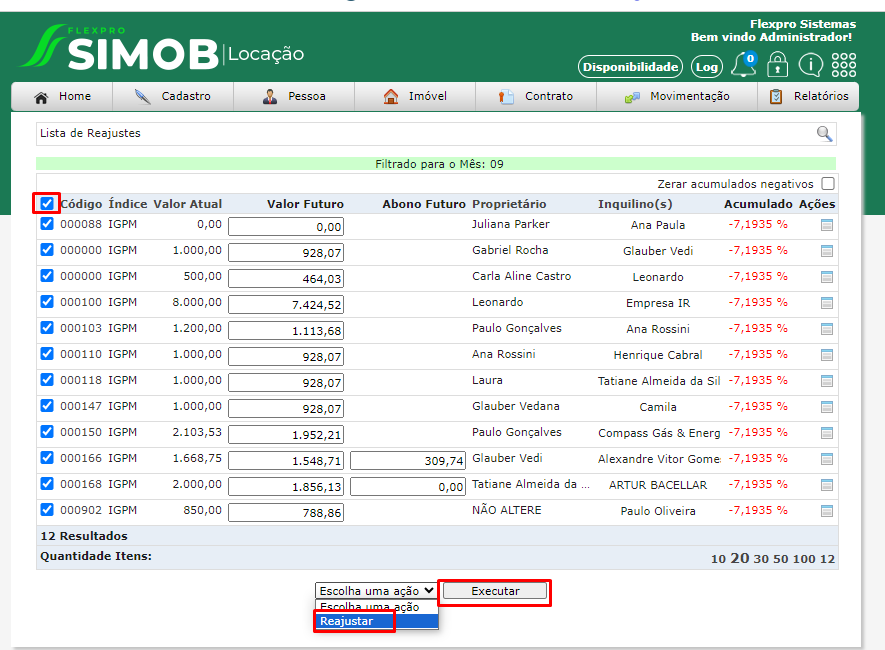Open the Imóvel menu

[415, 96]
